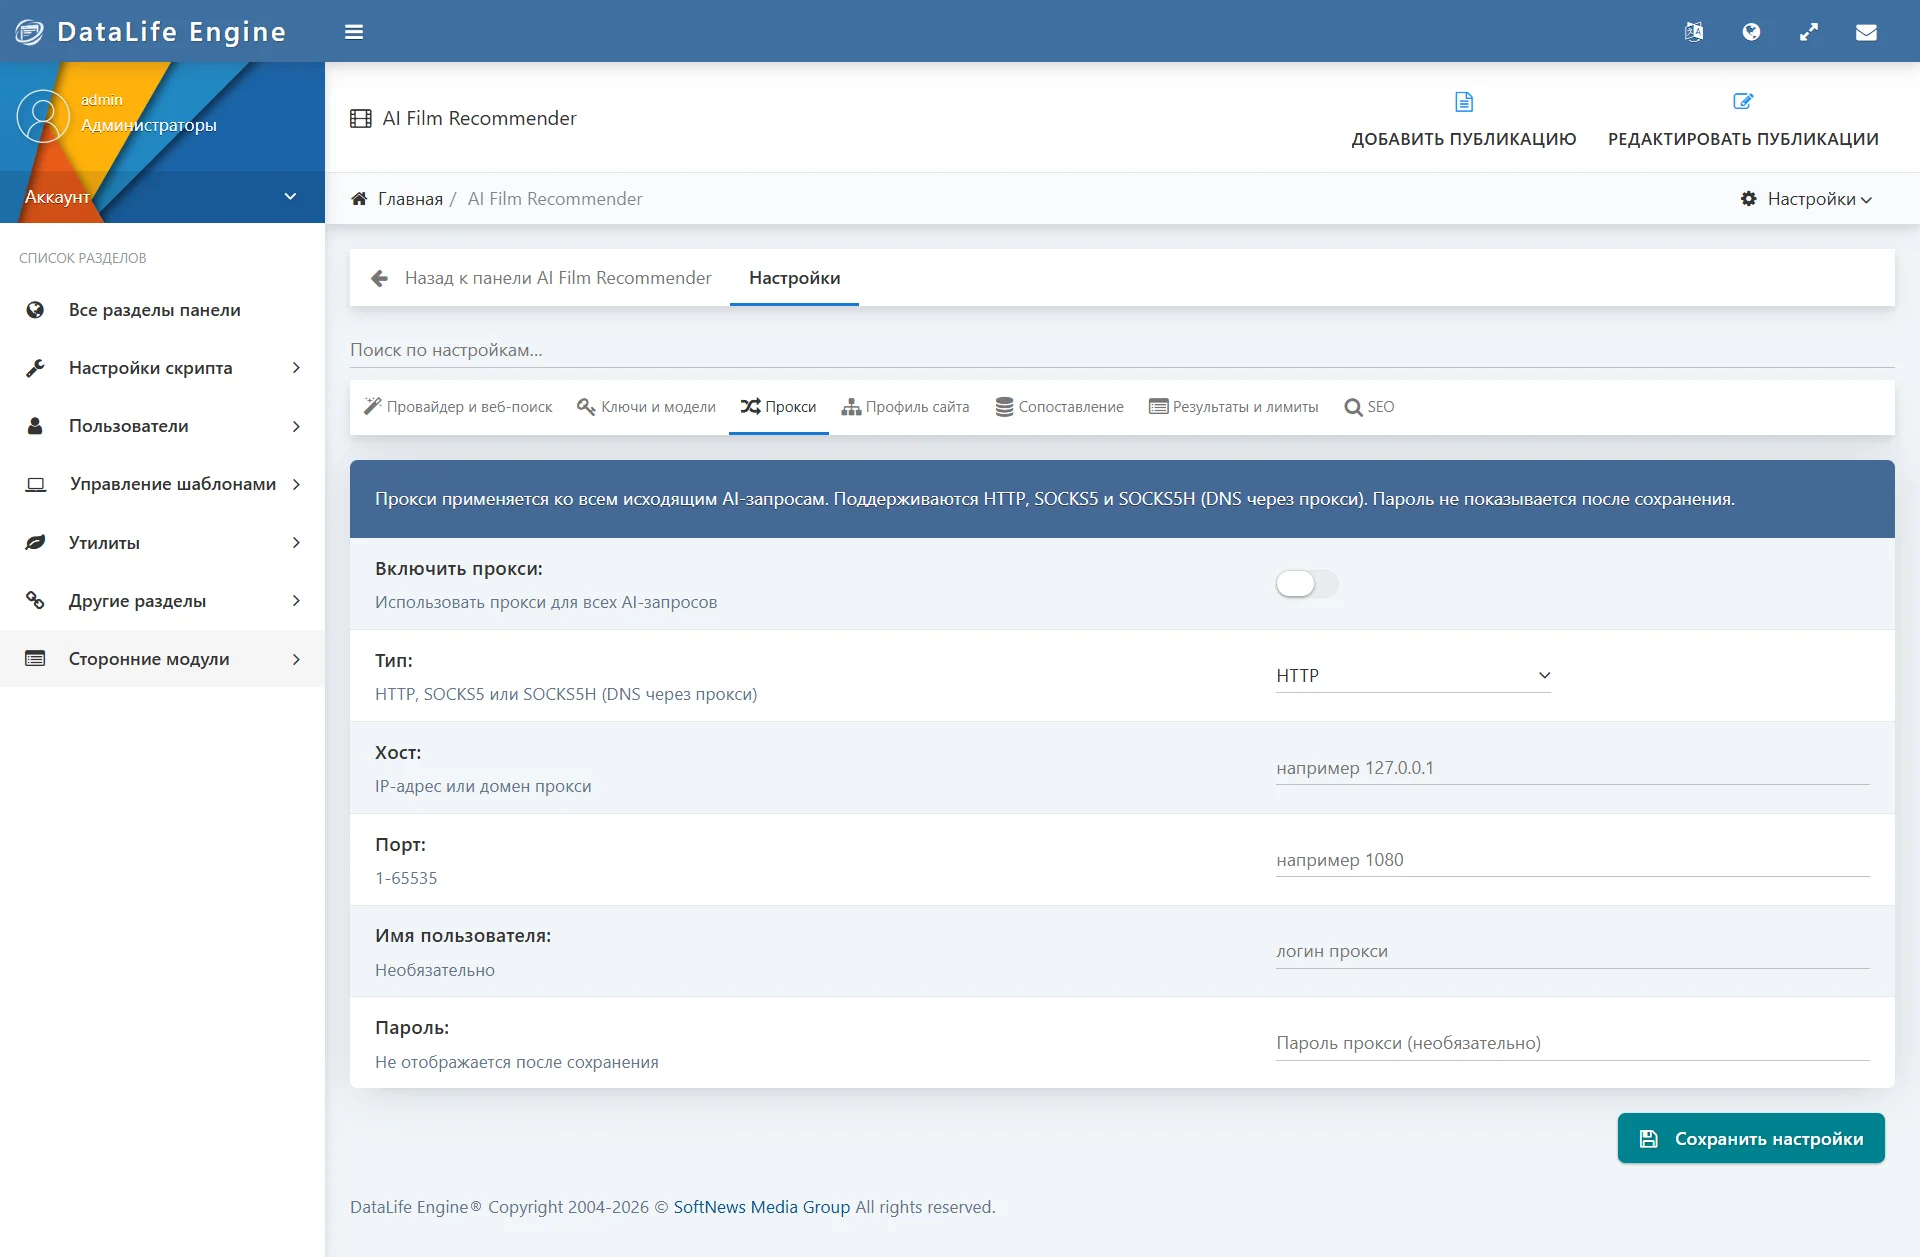Switch to fullscreen with the expand arrows icon
Image resolution: width=1920 pixels, height=1257 pixels.
point(1809,32)
